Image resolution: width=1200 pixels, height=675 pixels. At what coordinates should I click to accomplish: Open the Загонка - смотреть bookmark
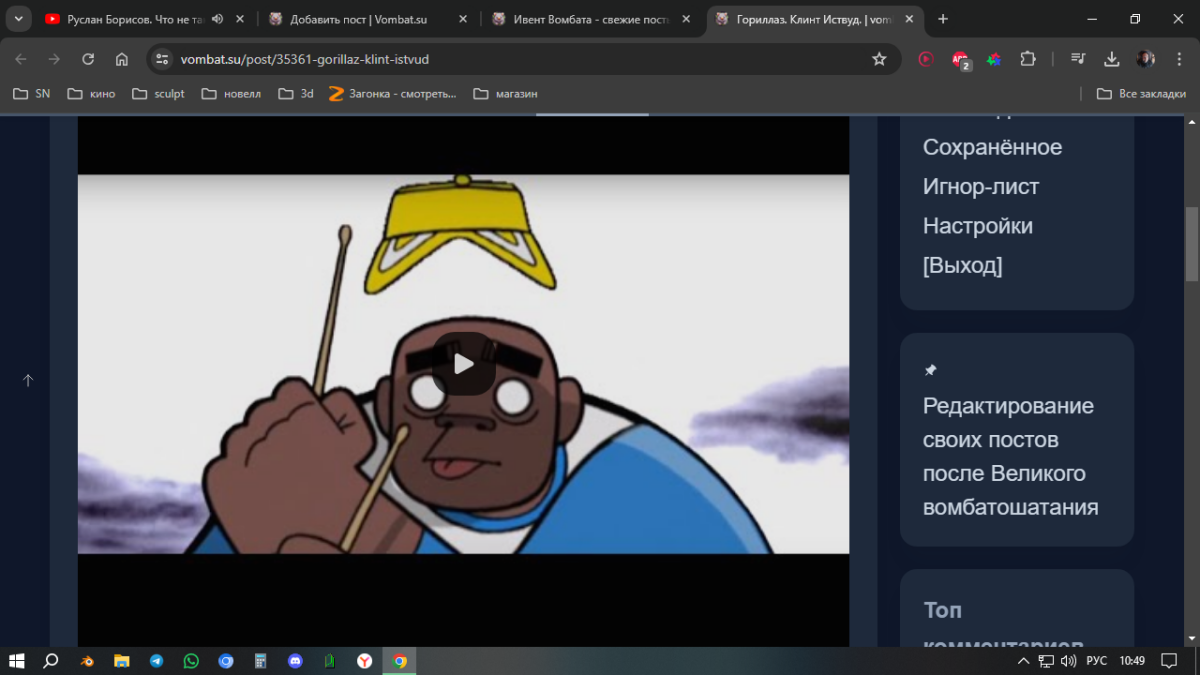[392, 94]
